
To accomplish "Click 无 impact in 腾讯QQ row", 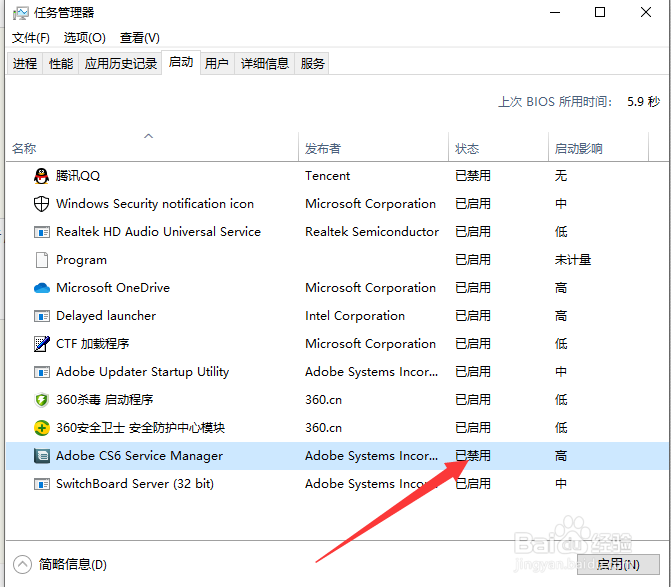I will (561, 176).
